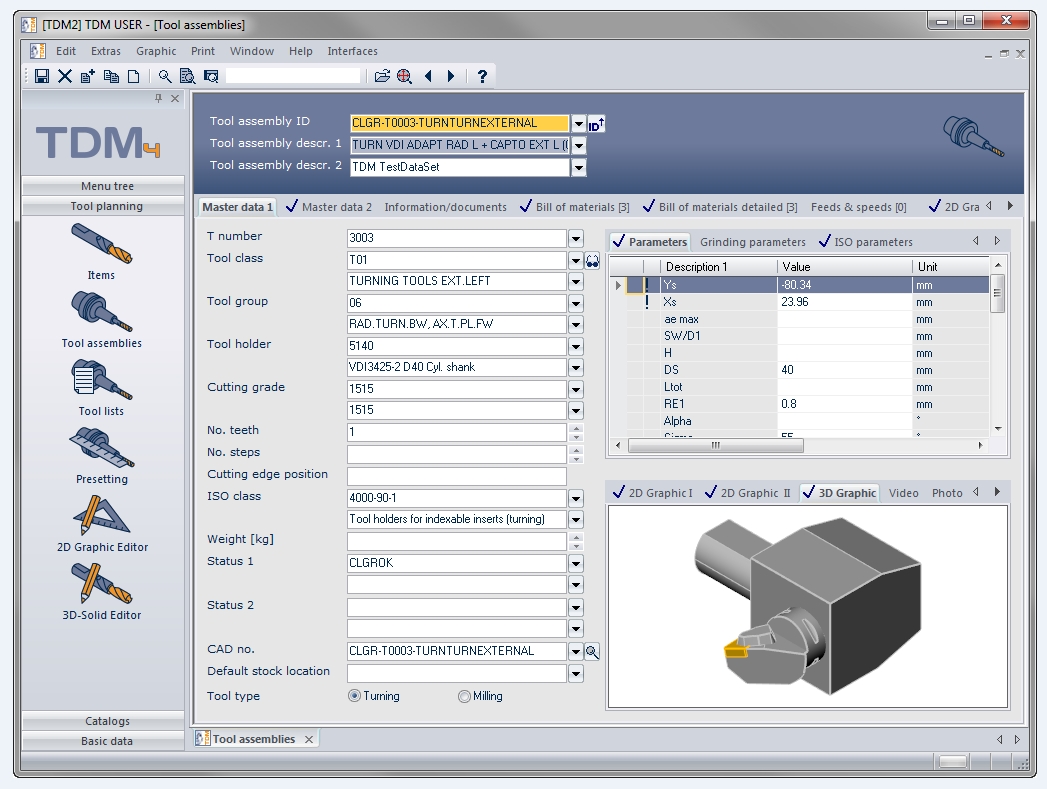Open the Tool holder 5140 dropdown
Image resolution: width=1047 pixels, height=789 pixels.
[575, 346]
